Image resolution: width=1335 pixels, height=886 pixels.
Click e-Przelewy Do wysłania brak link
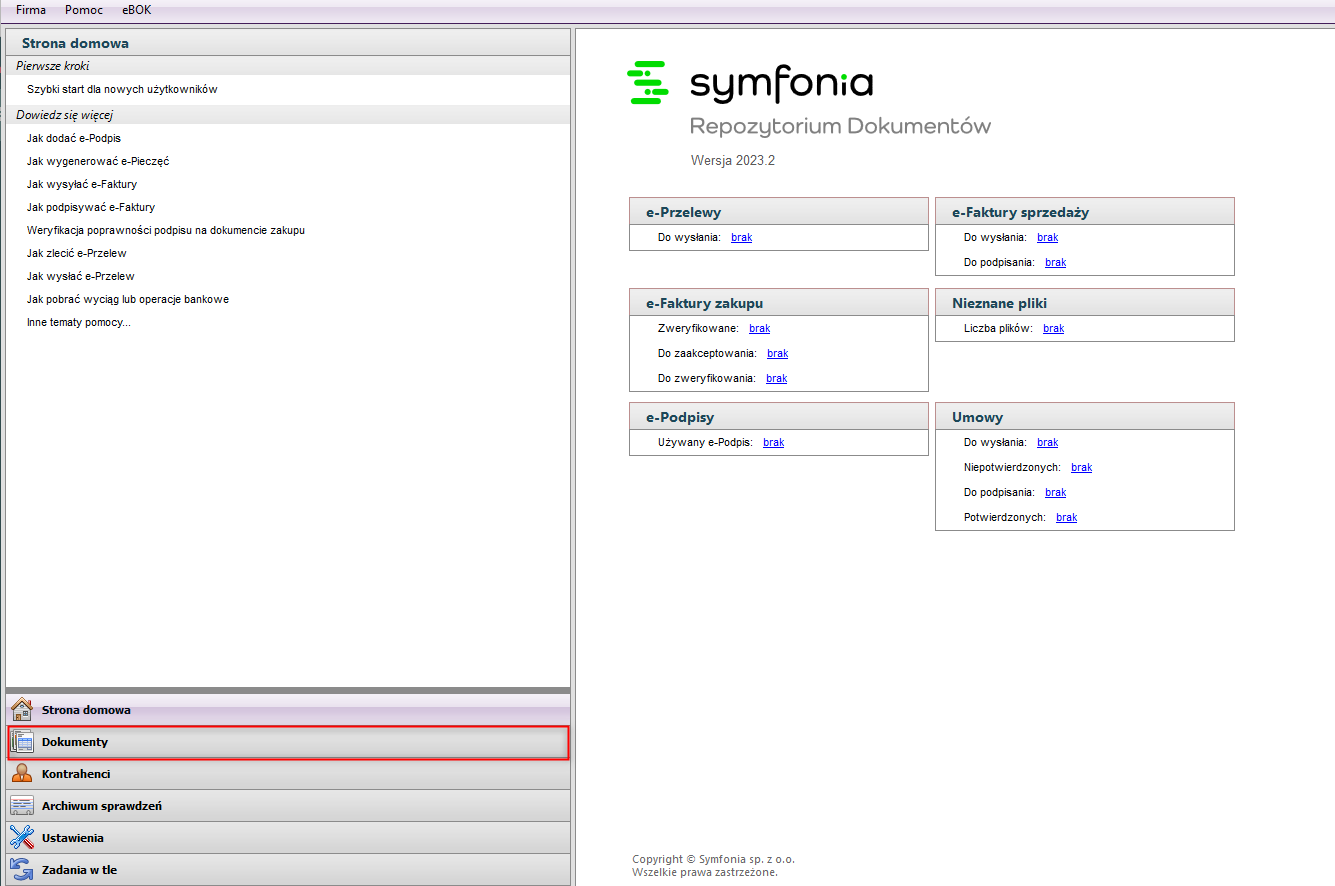(741, 237)
